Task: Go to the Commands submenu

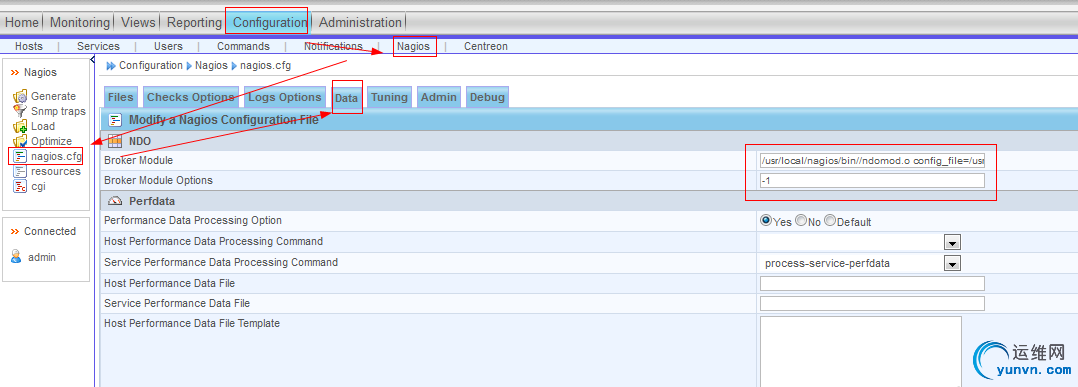Action: [x=243, y=46]
